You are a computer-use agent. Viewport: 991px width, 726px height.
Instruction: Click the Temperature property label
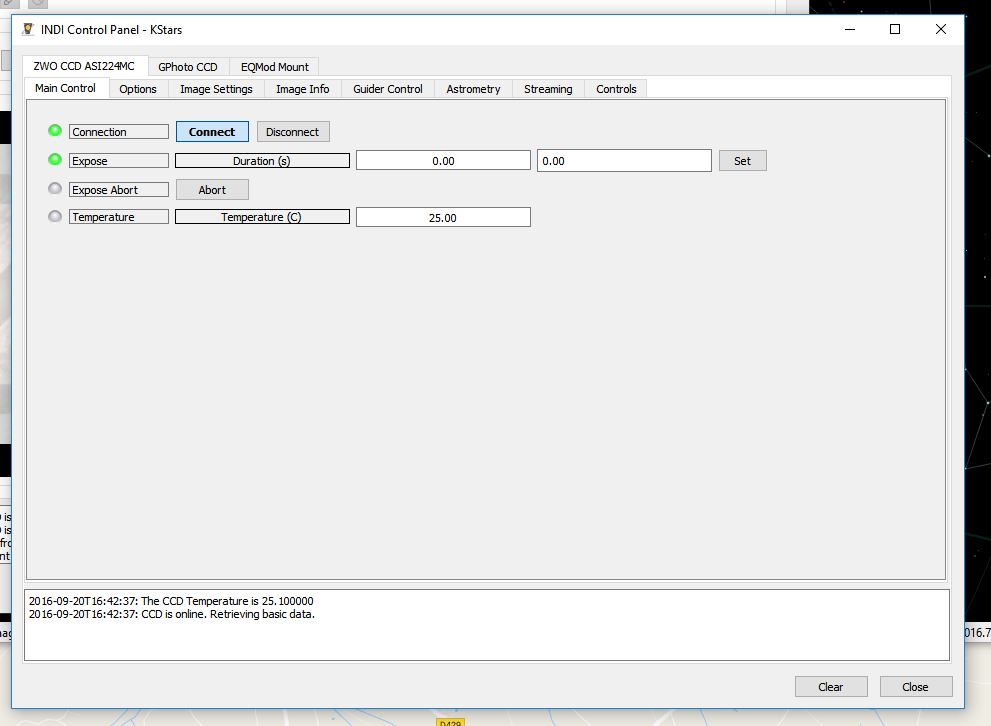point(119,217)
